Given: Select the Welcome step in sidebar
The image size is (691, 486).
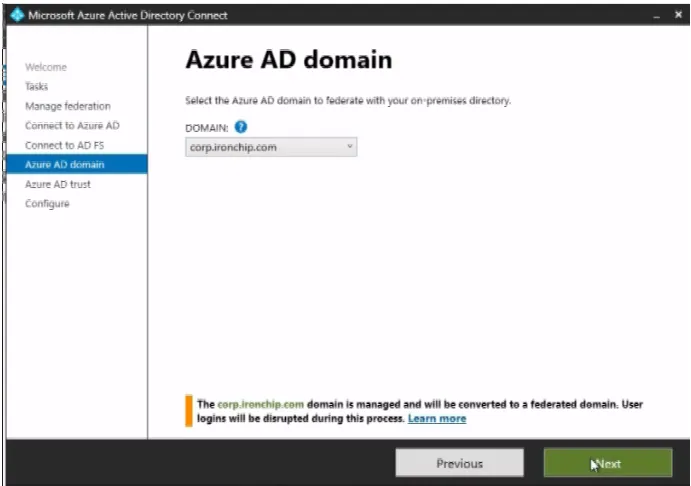Looking at the screenshot, I should click(46, 67).
